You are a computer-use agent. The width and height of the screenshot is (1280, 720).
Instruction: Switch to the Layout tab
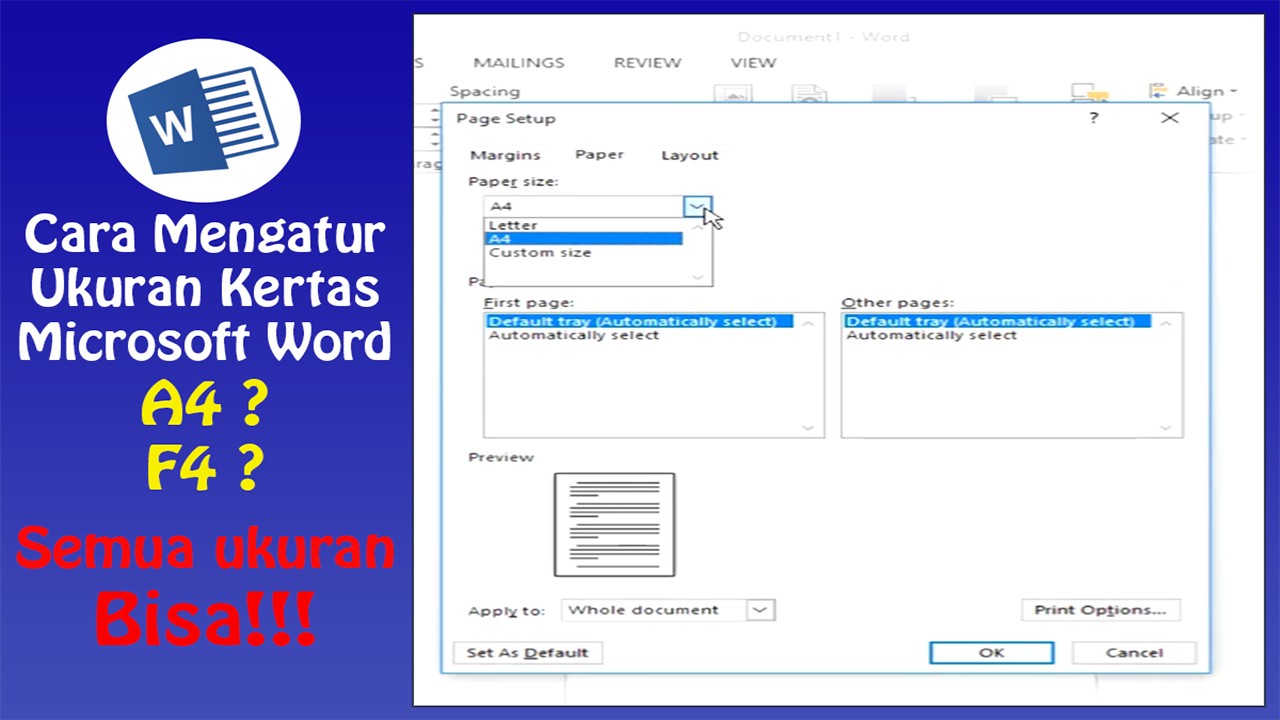[x=690, y=155]
